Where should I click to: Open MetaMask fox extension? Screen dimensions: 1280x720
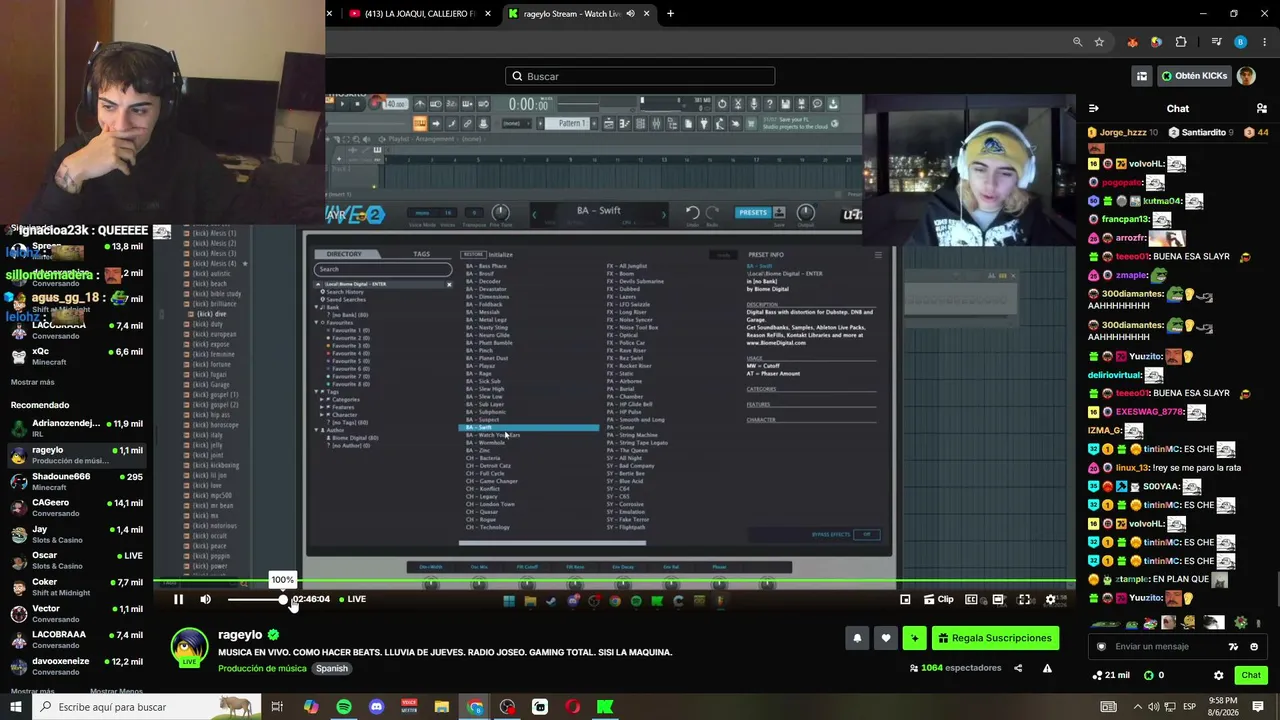pos(1132,42)
